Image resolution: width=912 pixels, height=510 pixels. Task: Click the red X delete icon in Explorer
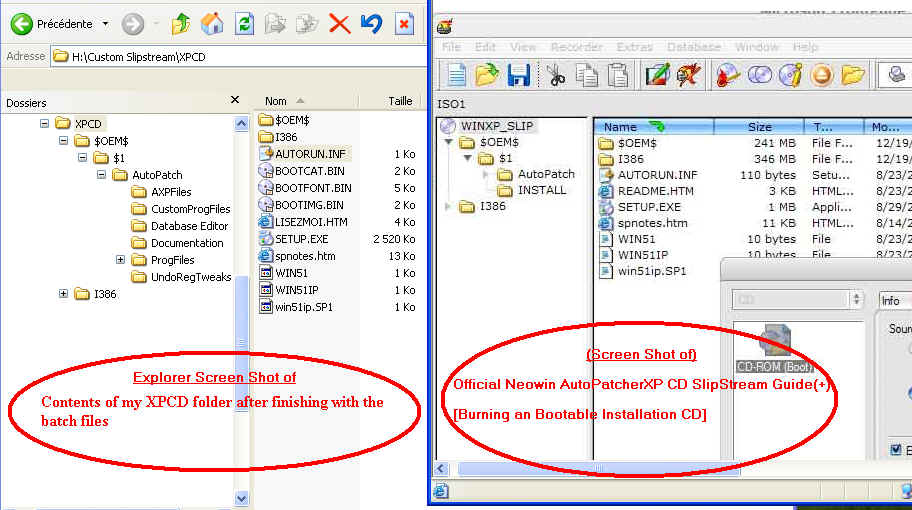[339, 24]
